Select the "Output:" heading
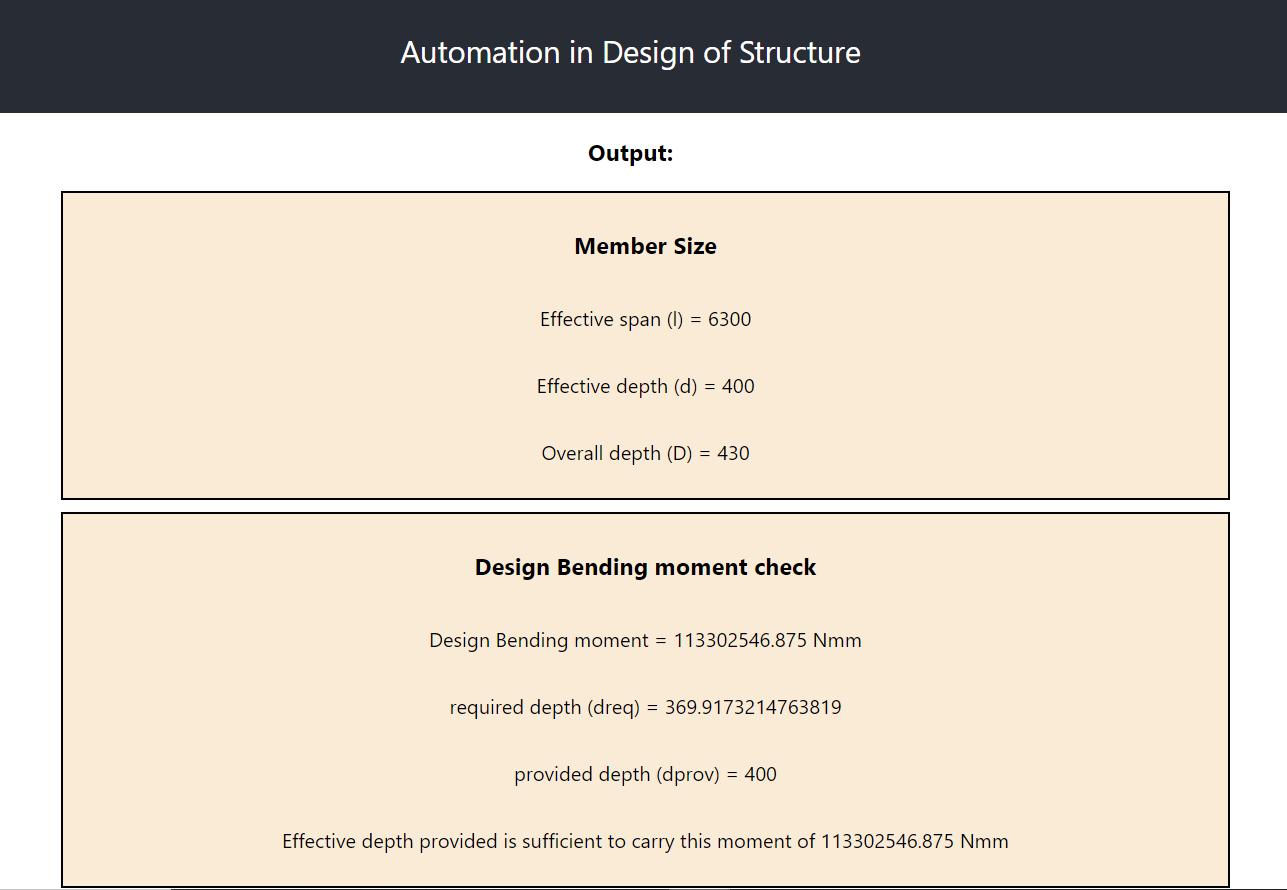The width and height of the screenshot is (1287, 890). click(630, 153)
